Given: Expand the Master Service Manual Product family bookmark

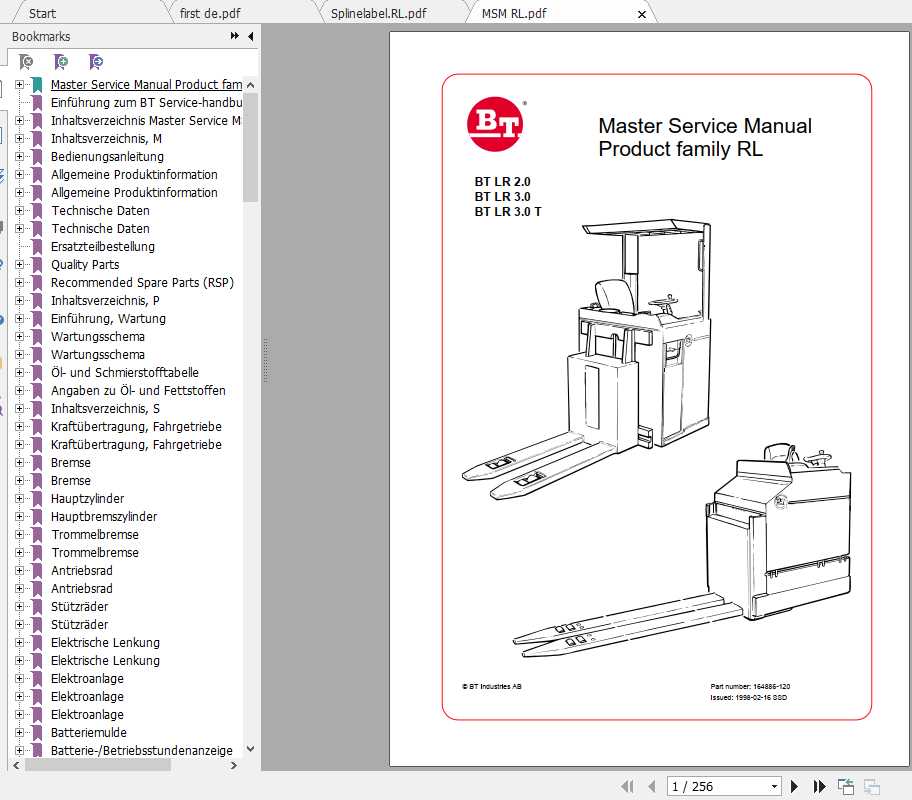Looking at the screenshot, I should (x=19, y=84).
